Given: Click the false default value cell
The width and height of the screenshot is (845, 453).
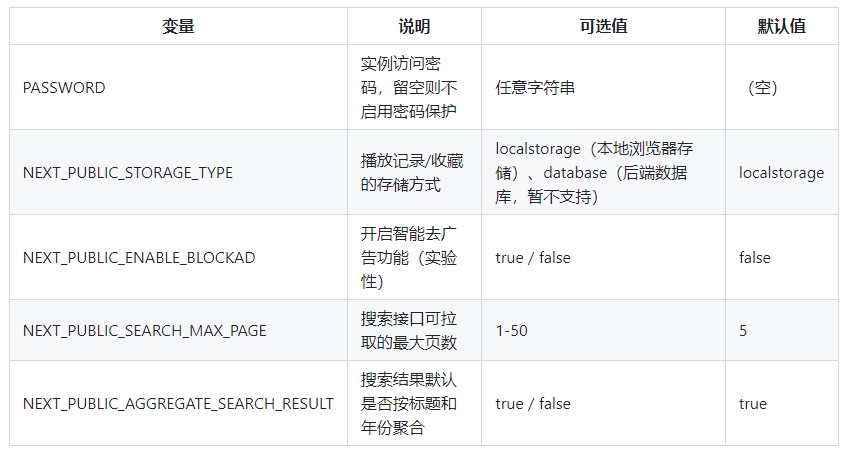Looking at the screenshot, I should (x=755, y=258).
